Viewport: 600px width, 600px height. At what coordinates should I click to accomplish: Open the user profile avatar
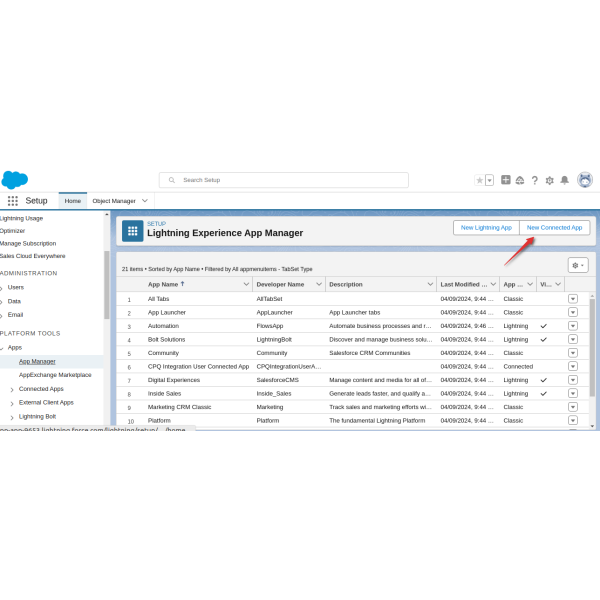click(585, 180)
